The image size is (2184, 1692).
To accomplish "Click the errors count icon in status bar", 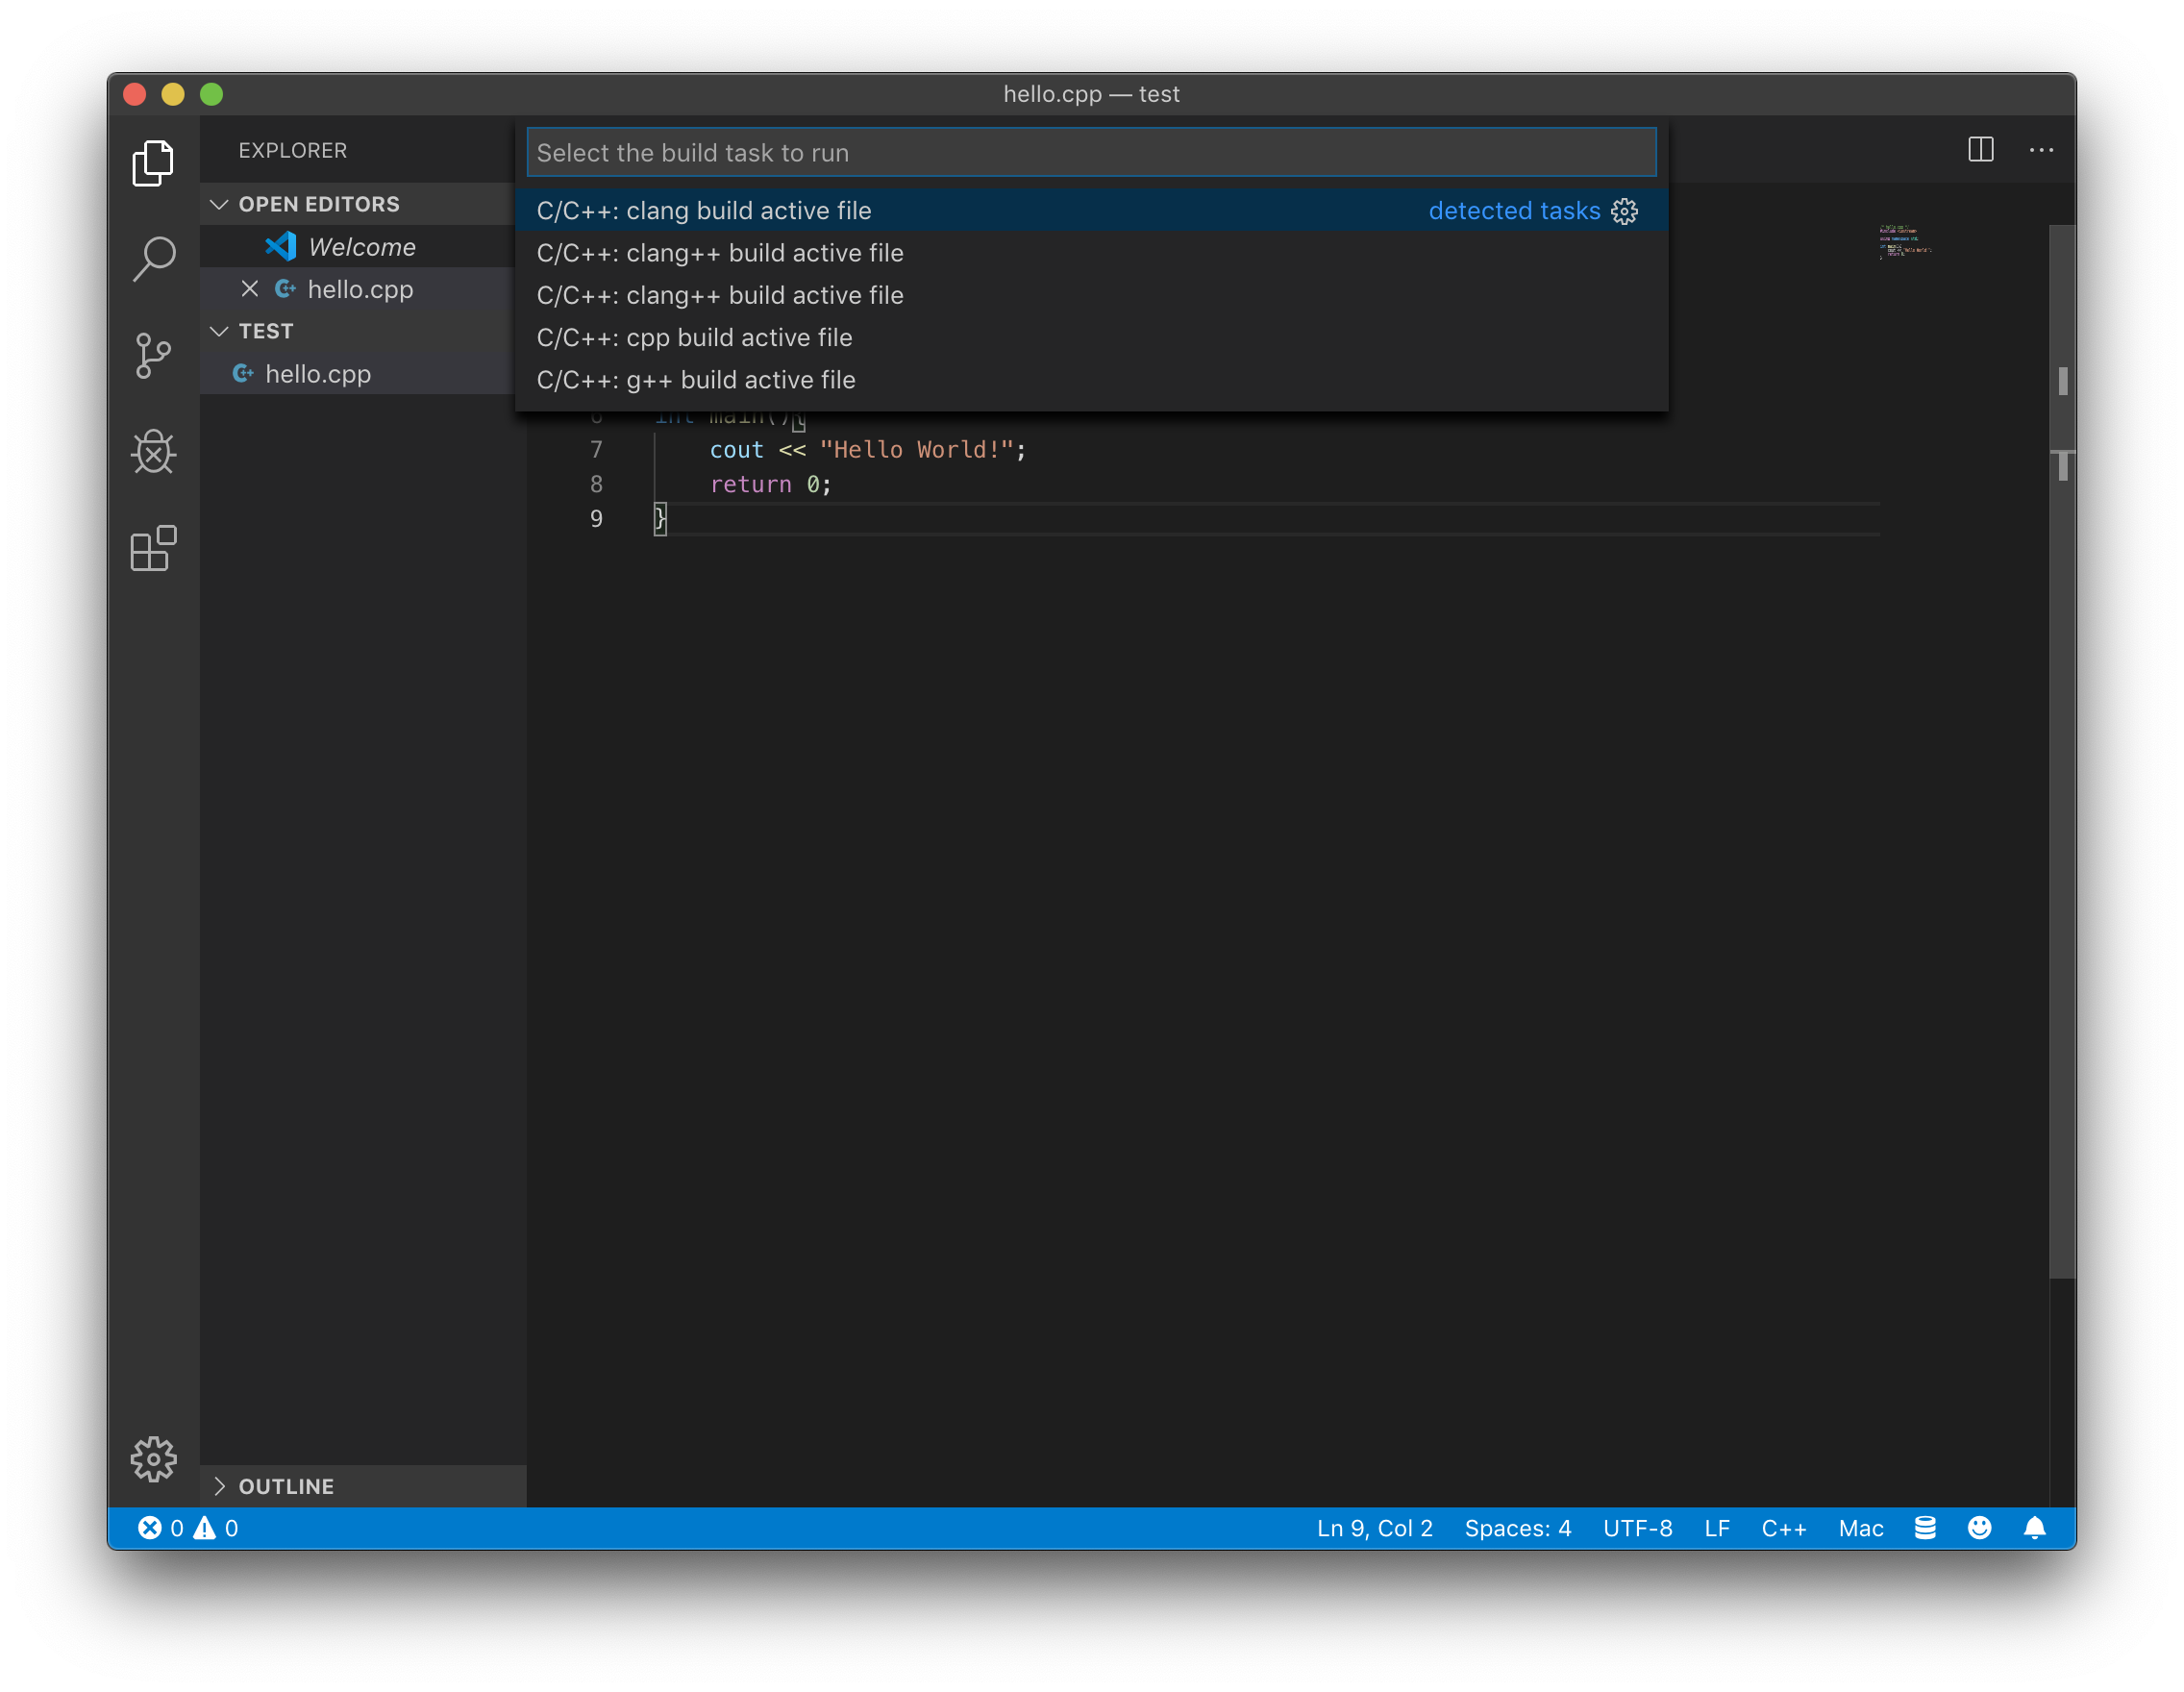I will click(150, 1527).
